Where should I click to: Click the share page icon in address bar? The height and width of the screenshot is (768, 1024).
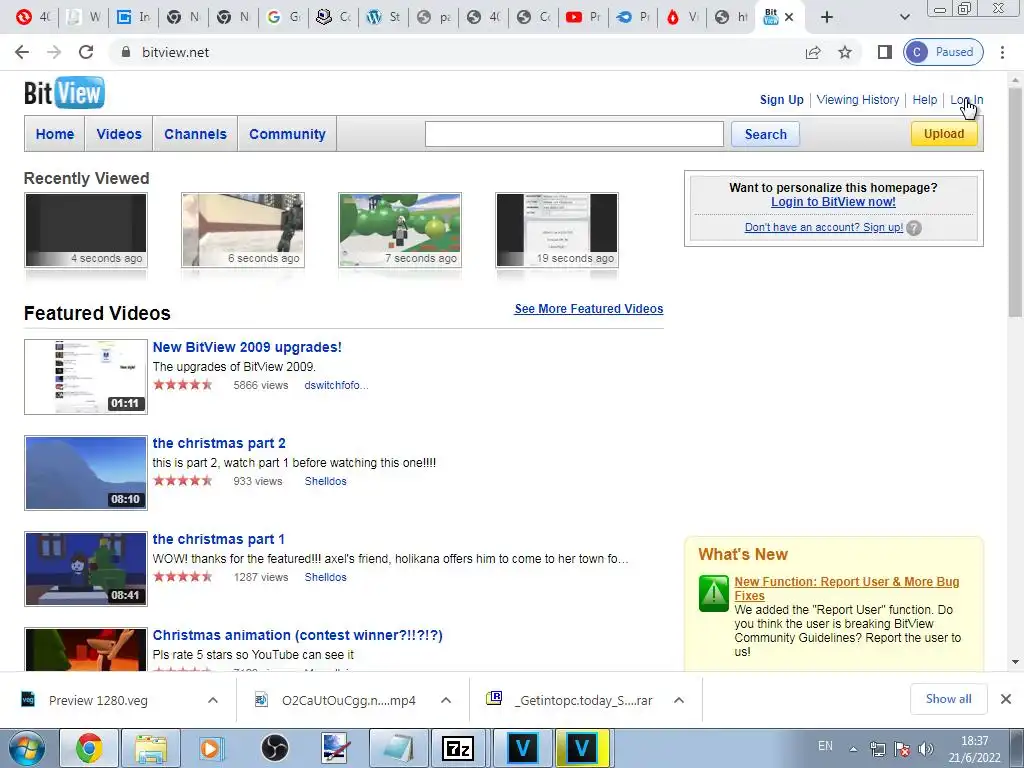(813, 52)
